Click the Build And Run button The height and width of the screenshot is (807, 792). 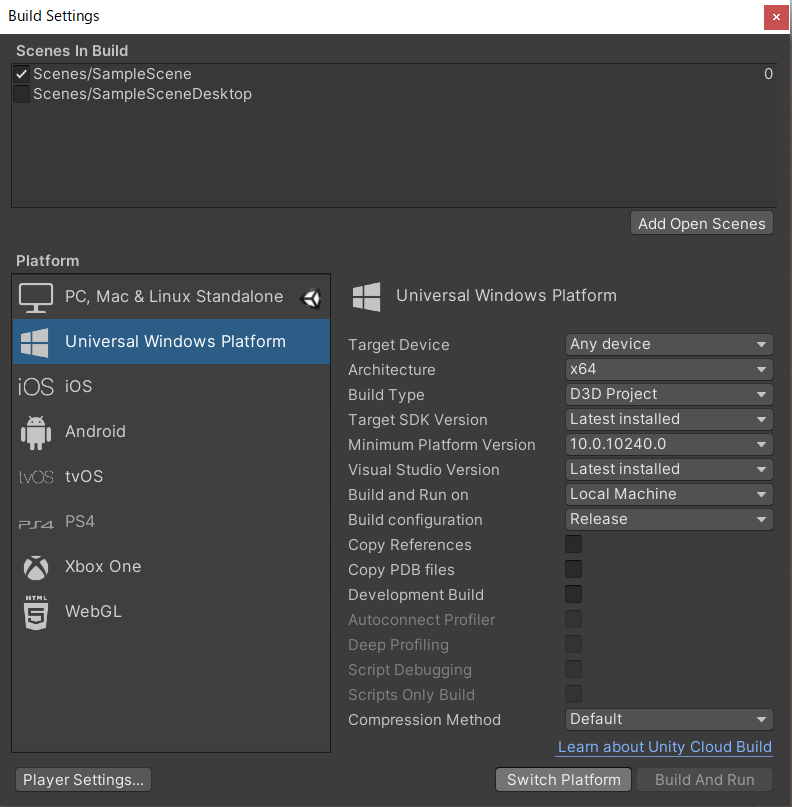click(705, 780)
